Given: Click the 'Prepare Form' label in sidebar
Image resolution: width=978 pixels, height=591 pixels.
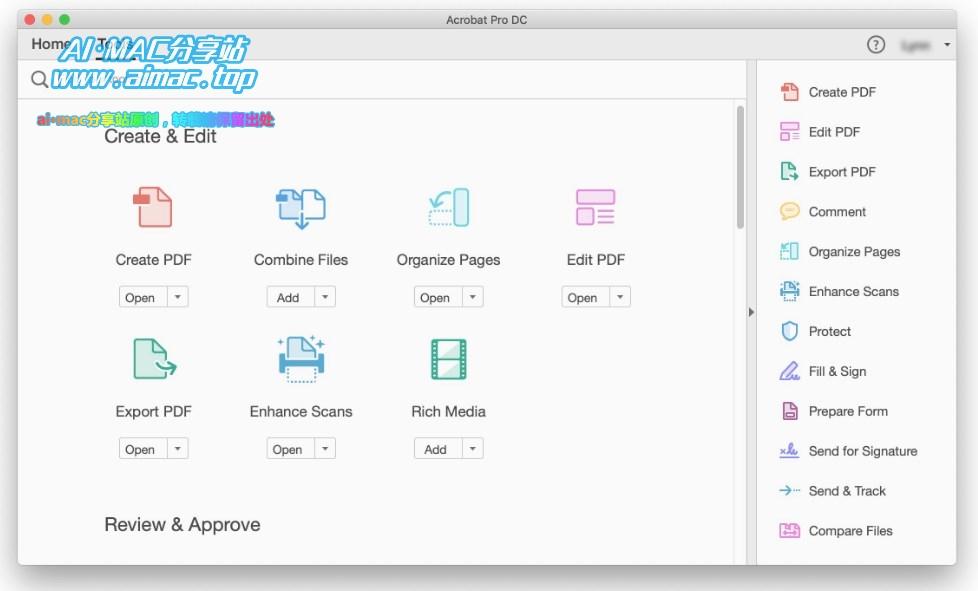Looking at the screenshot, I should [x=848, y=411].
